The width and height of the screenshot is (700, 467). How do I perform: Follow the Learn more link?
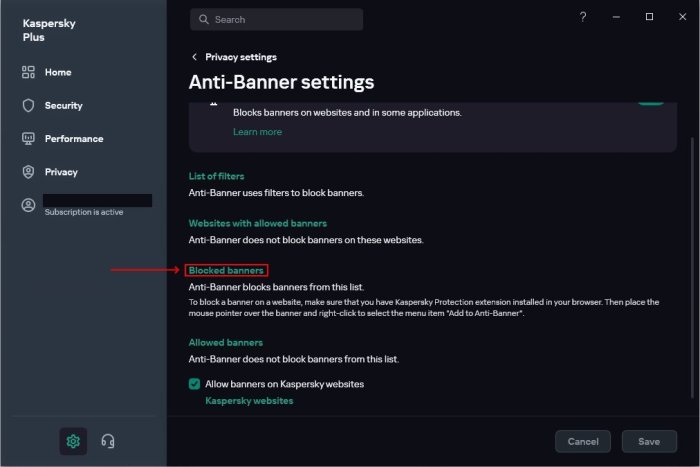click(257, 132)
